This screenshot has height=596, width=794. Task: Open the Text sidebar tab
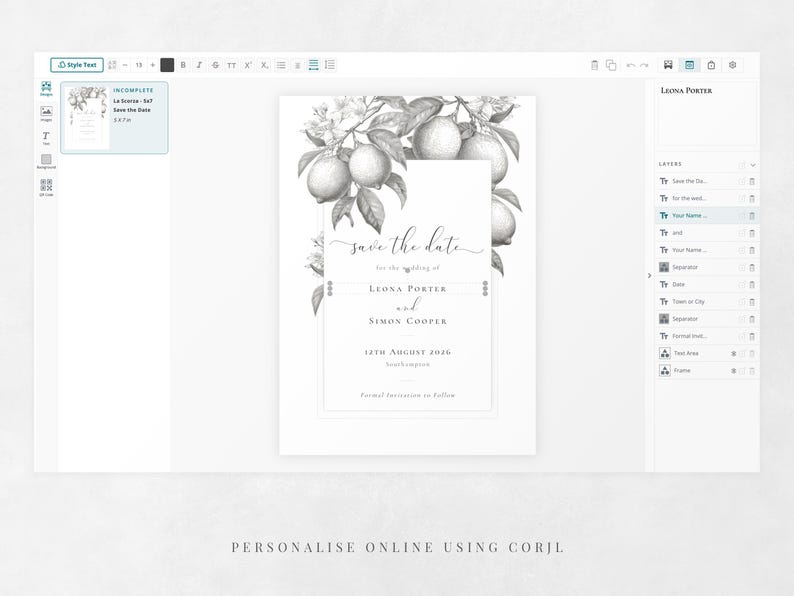point(46,138)
